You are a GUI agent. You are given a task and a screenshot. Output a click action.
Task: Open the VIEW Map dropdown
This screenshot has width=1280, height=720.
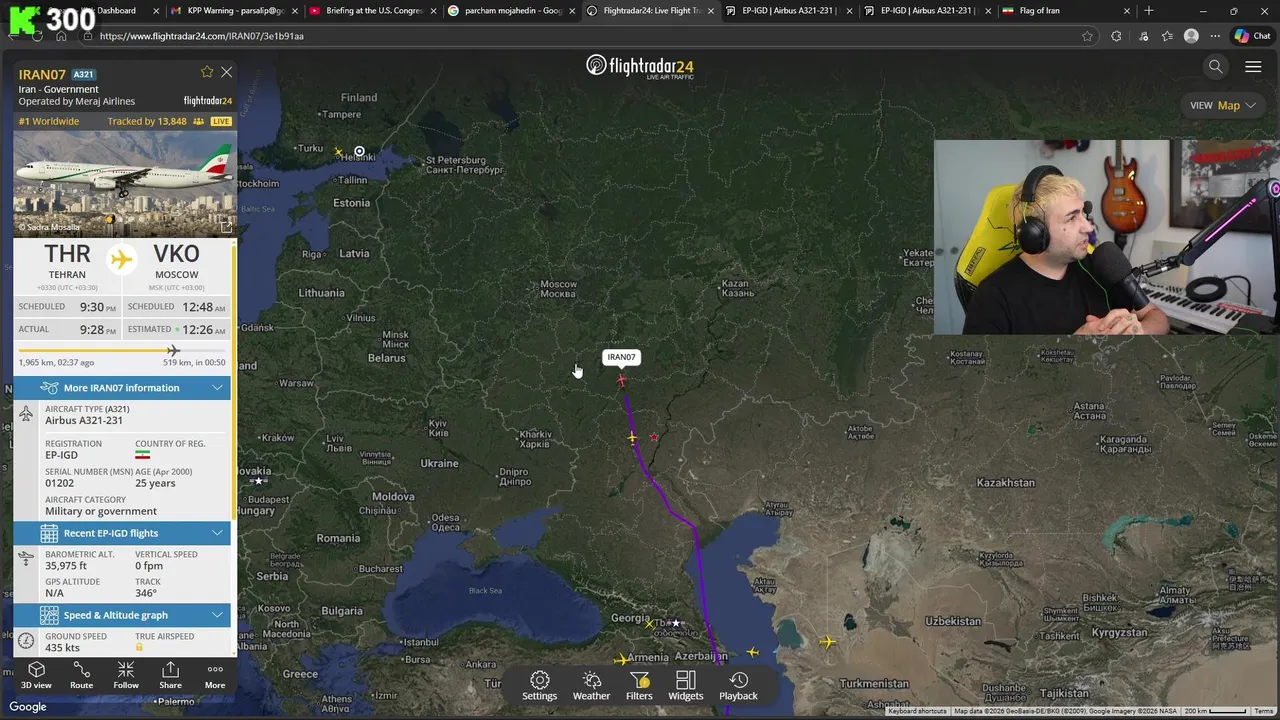[x=1223, y=105]
